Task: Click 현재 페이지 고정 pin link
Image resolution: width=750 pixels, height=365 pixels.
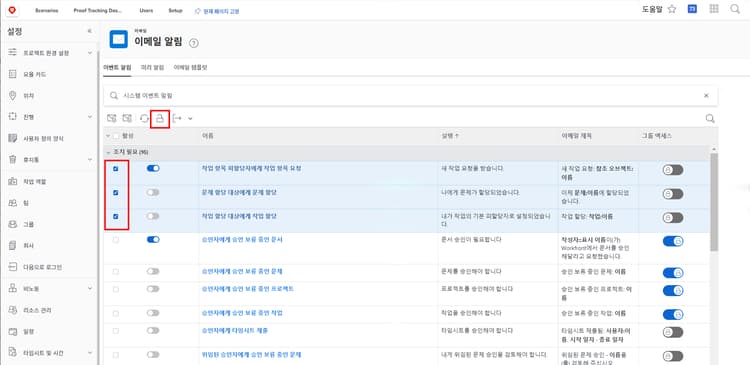Action: (221, 11)
